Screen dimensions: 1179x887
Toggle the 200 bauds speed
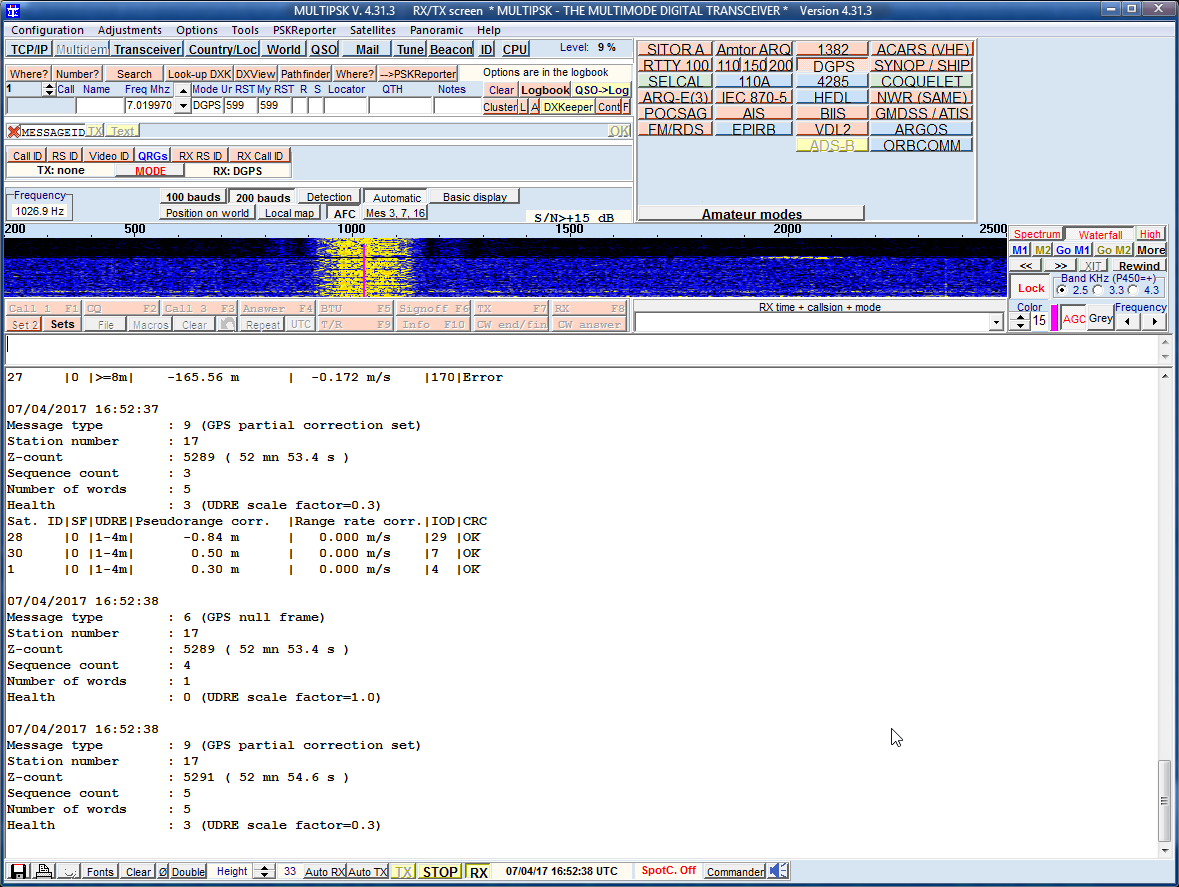tap(262, 198)
